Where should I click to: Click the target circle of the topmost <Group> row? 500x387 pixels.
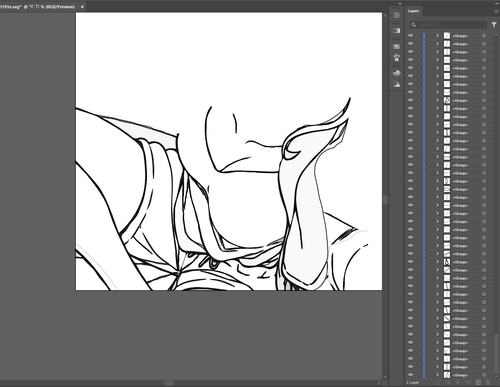tap(484, 36)
